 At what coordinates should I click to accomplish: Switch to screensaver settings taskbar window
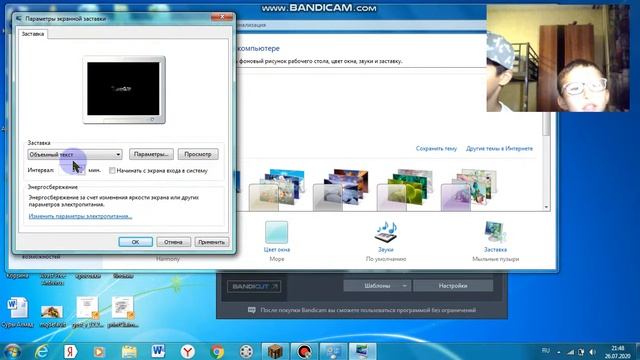362,351
